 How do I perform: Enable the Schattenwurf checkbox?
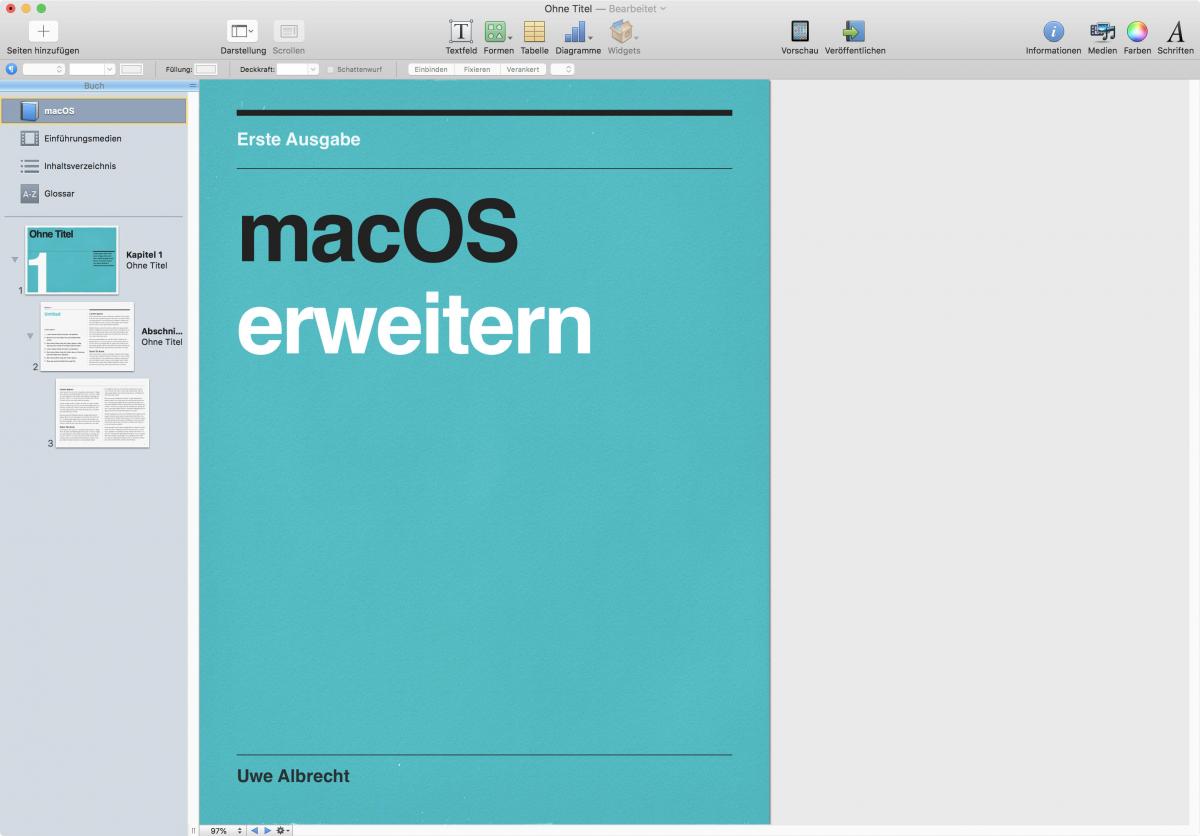pyautogui.click(x=331, y=69)
